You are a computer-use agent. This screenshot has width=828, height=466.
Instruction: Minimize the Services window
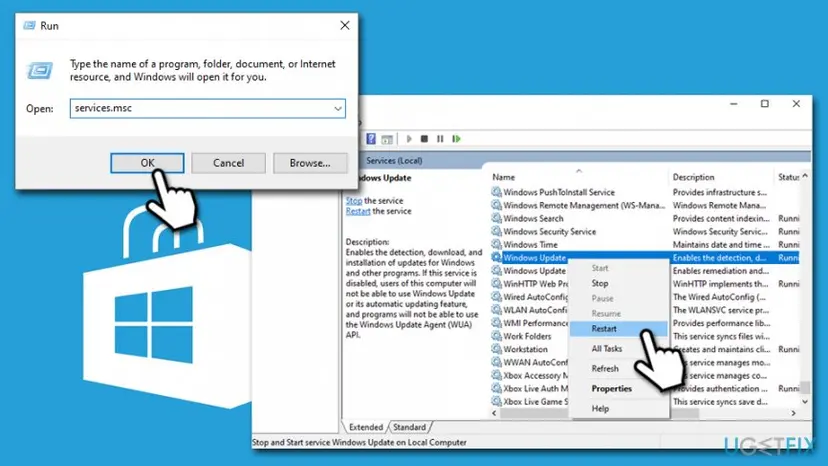tap(733, 104)
